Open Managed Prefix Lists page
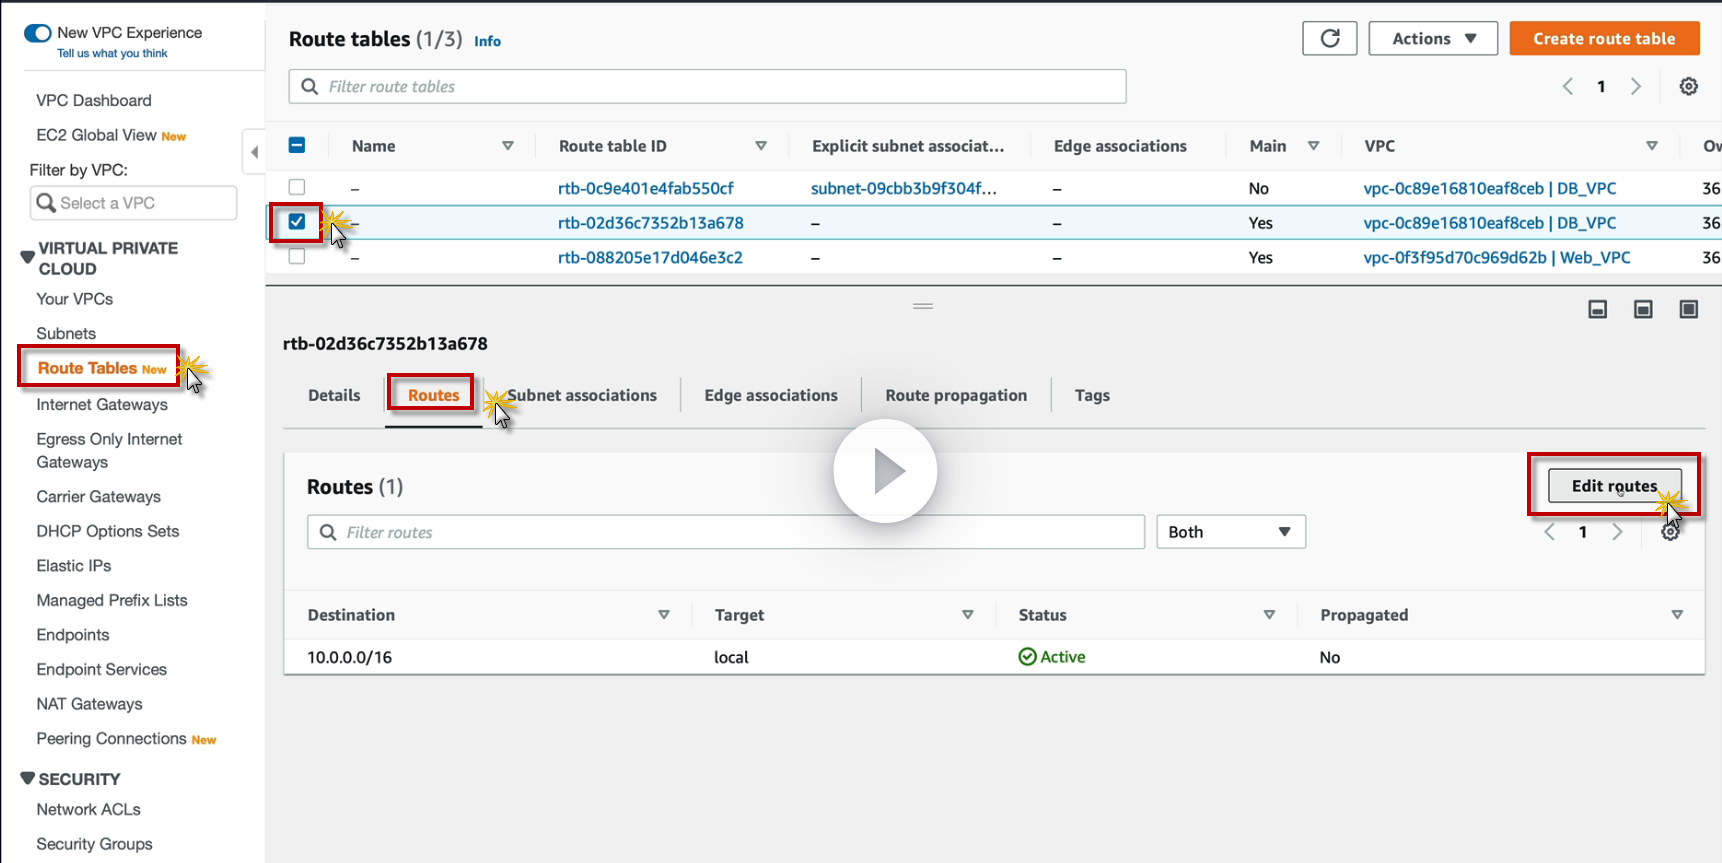 [x=112, y=600]
